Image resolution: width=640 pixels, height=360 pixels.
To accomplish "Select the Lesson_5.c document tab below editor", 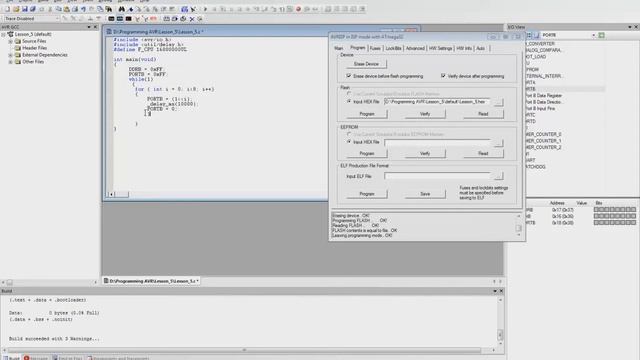I will tap(151, 281).
